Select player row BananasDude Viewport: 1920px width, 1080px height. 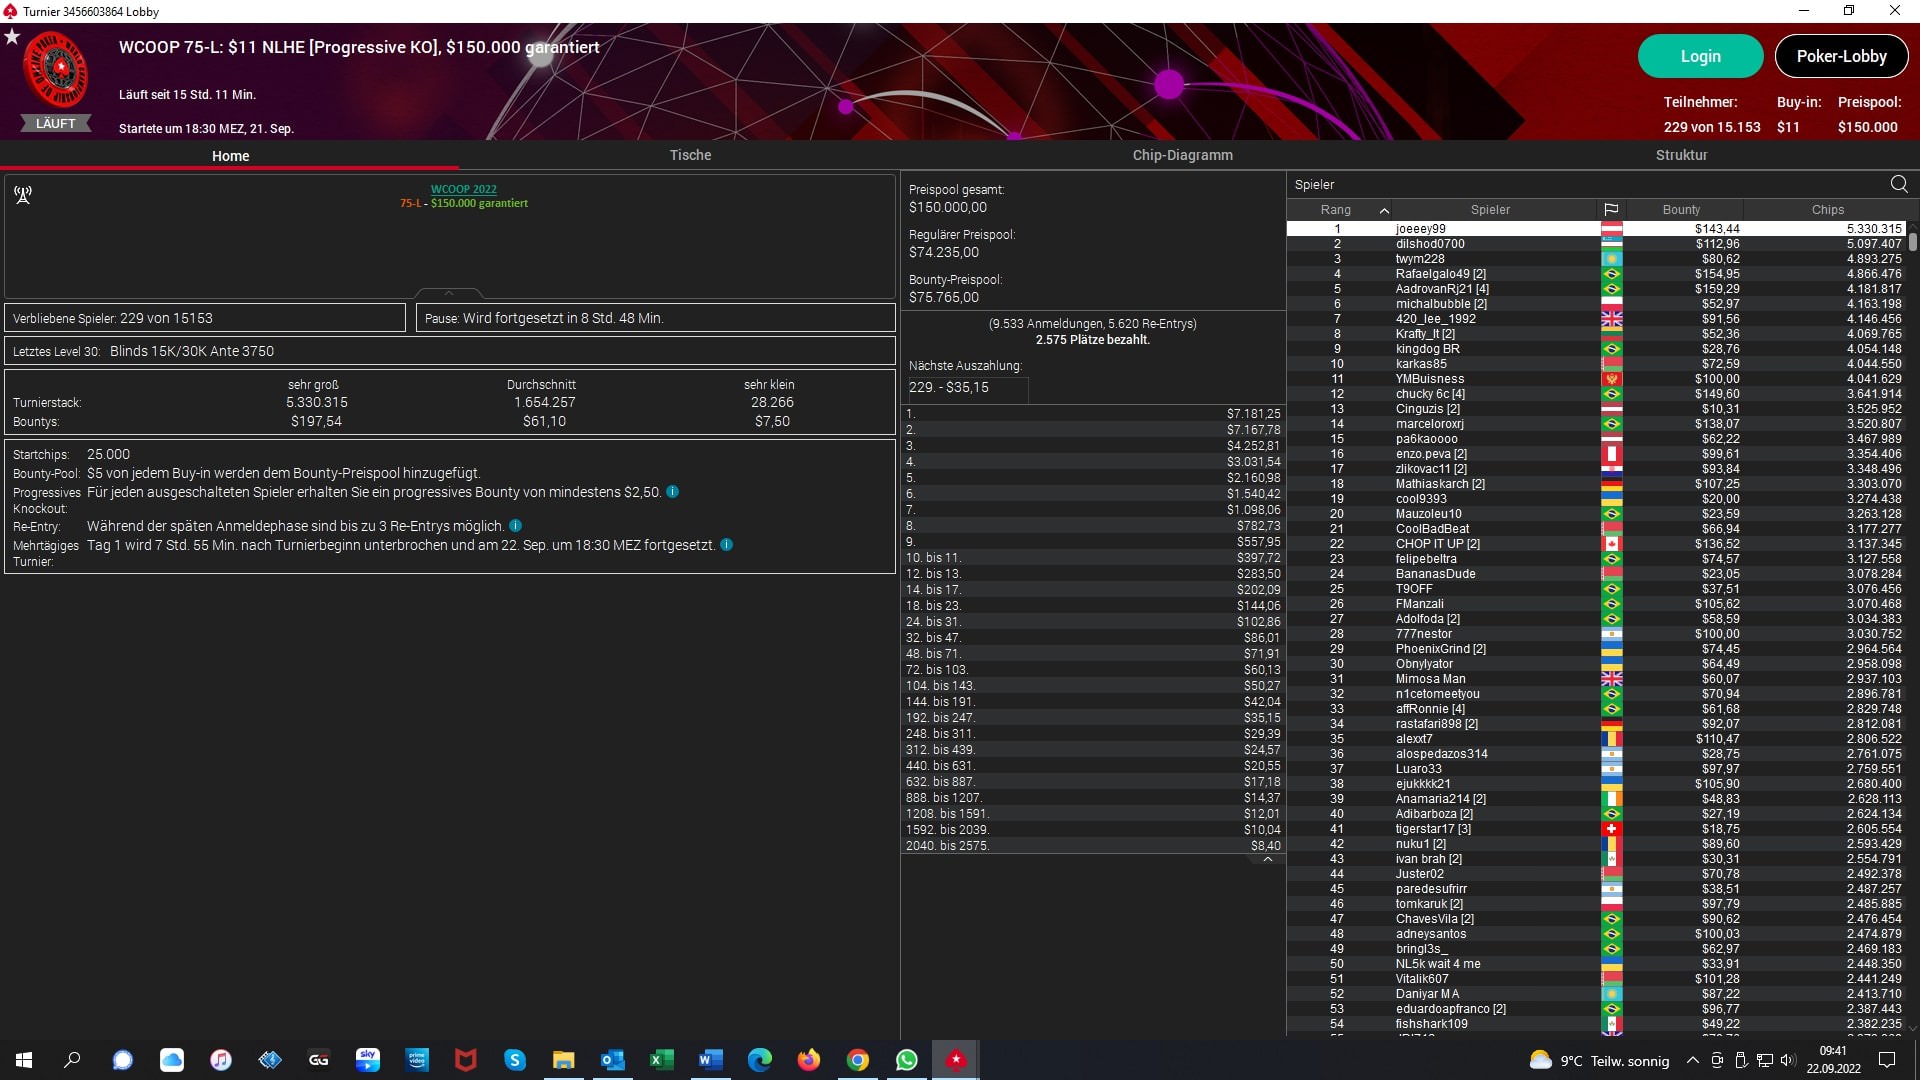pyautogui.click(x=1596, y=574)
